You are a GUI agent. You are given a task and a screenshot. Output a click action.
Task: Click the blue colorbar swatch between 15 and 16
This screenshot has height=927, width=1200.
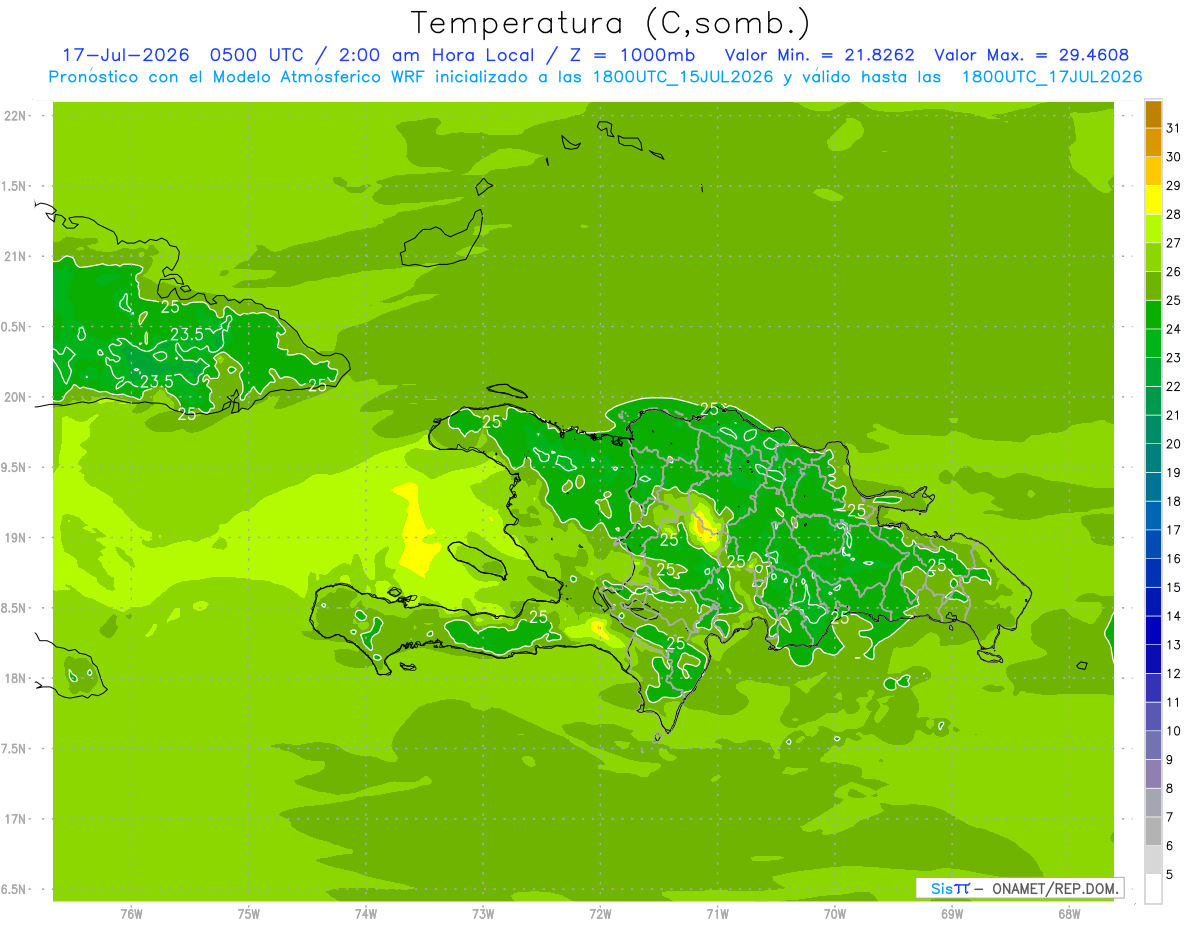click(x=1153, y=573)
